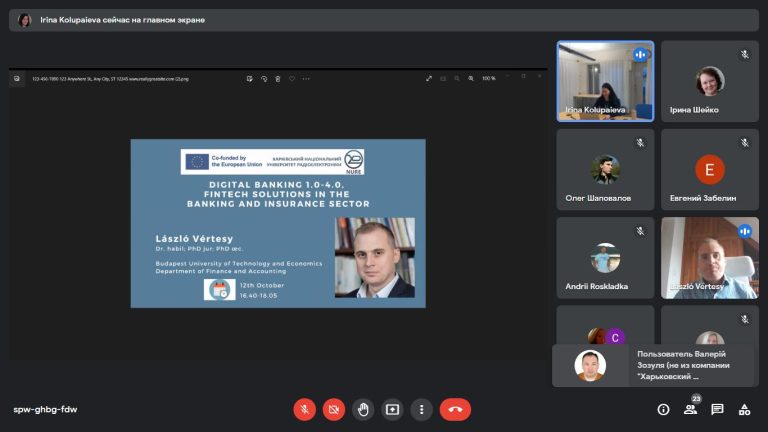Click Валерій Зозуля's avatar in the notification
Screen dimensions: 768x432
click(x=590, y=365)
